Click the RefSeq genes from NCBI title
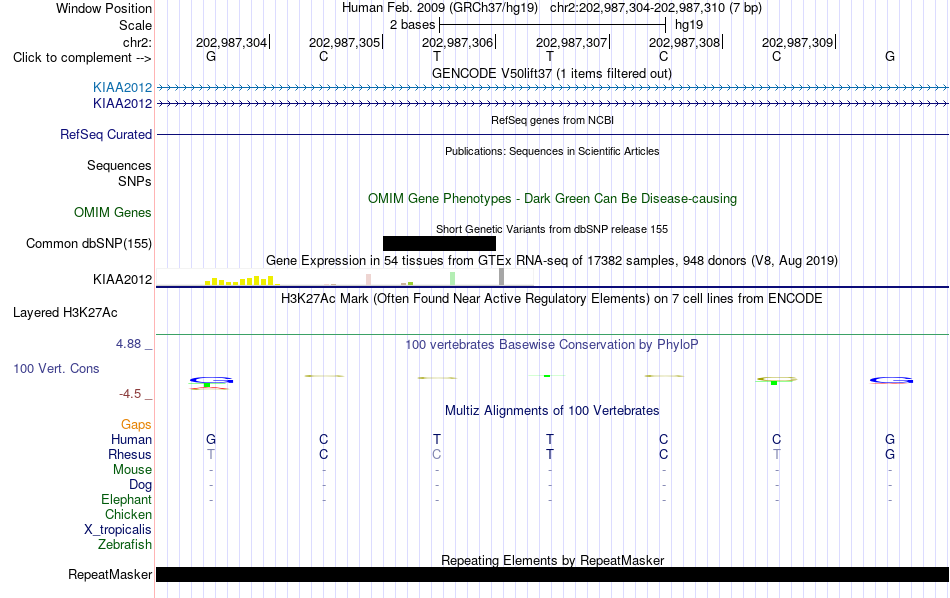Viewport: 950px width, 598px height. coord(552,120)
